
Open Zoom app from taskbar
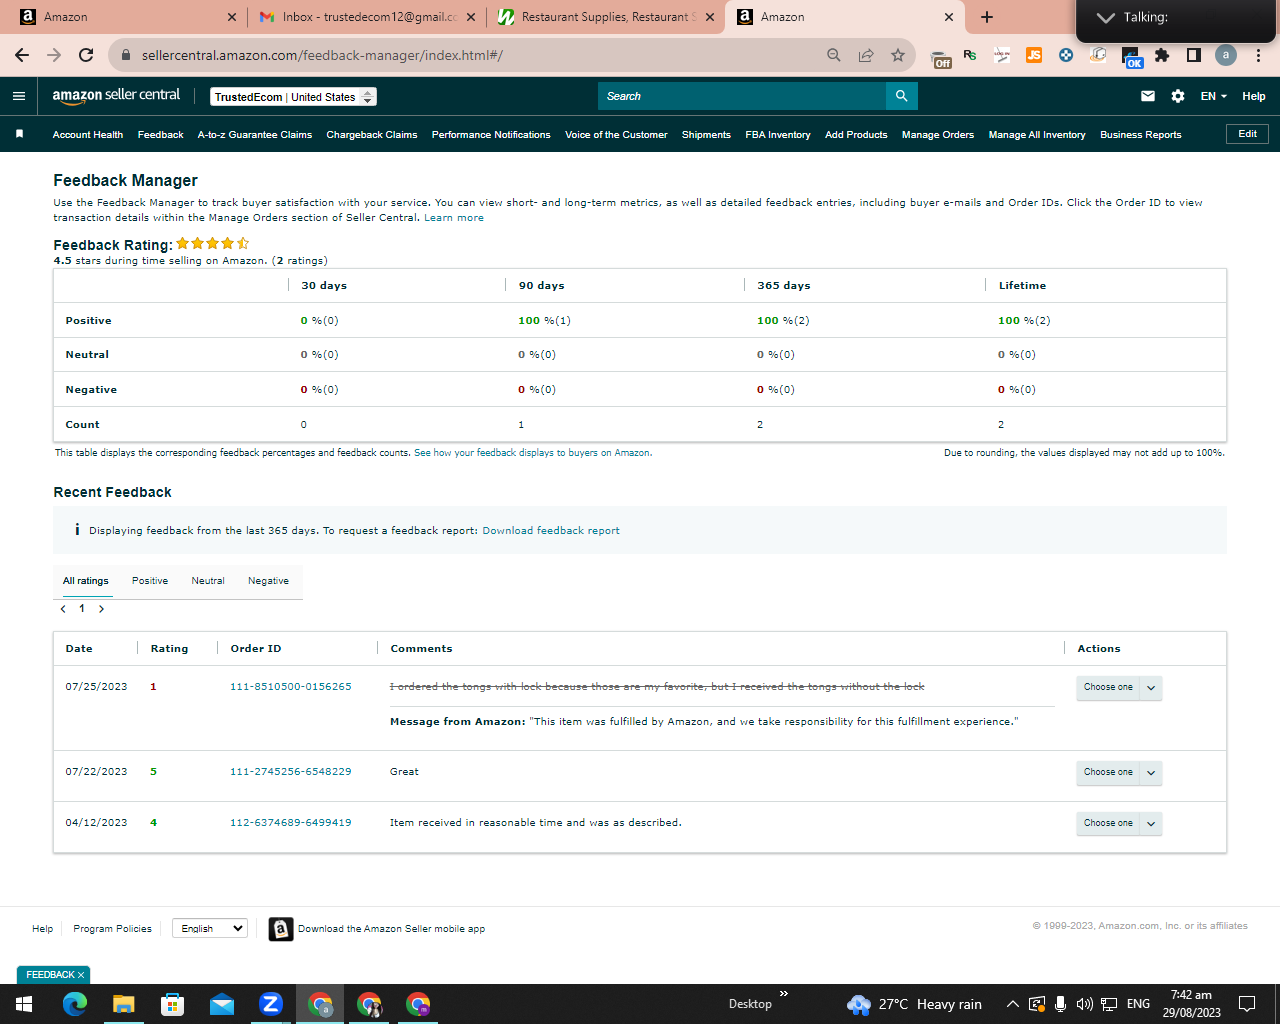pyautogui.click(x=271, y=1004)
